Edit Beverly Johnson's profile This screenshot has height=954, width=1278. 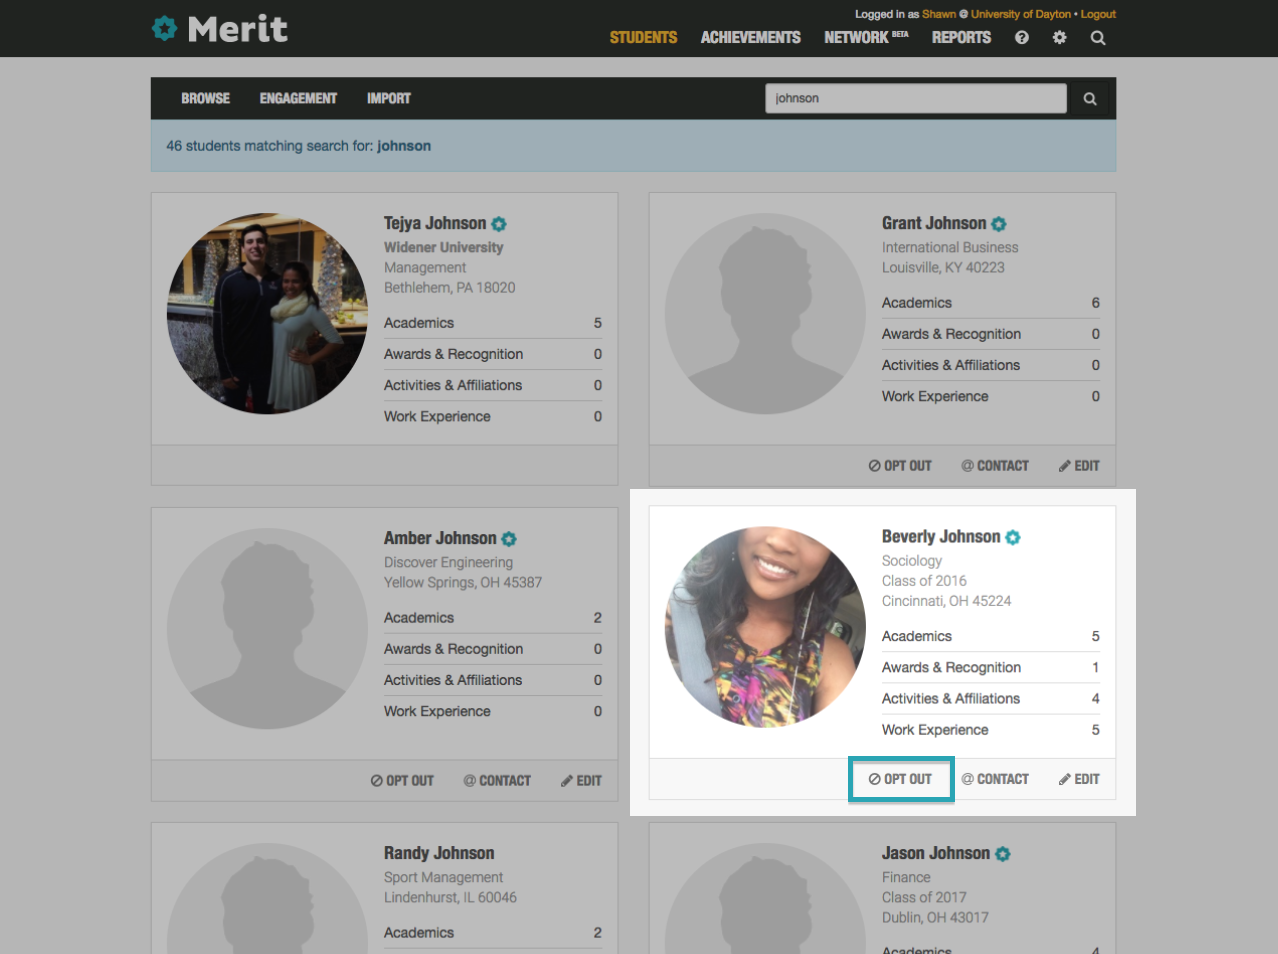pos(1079,779)
